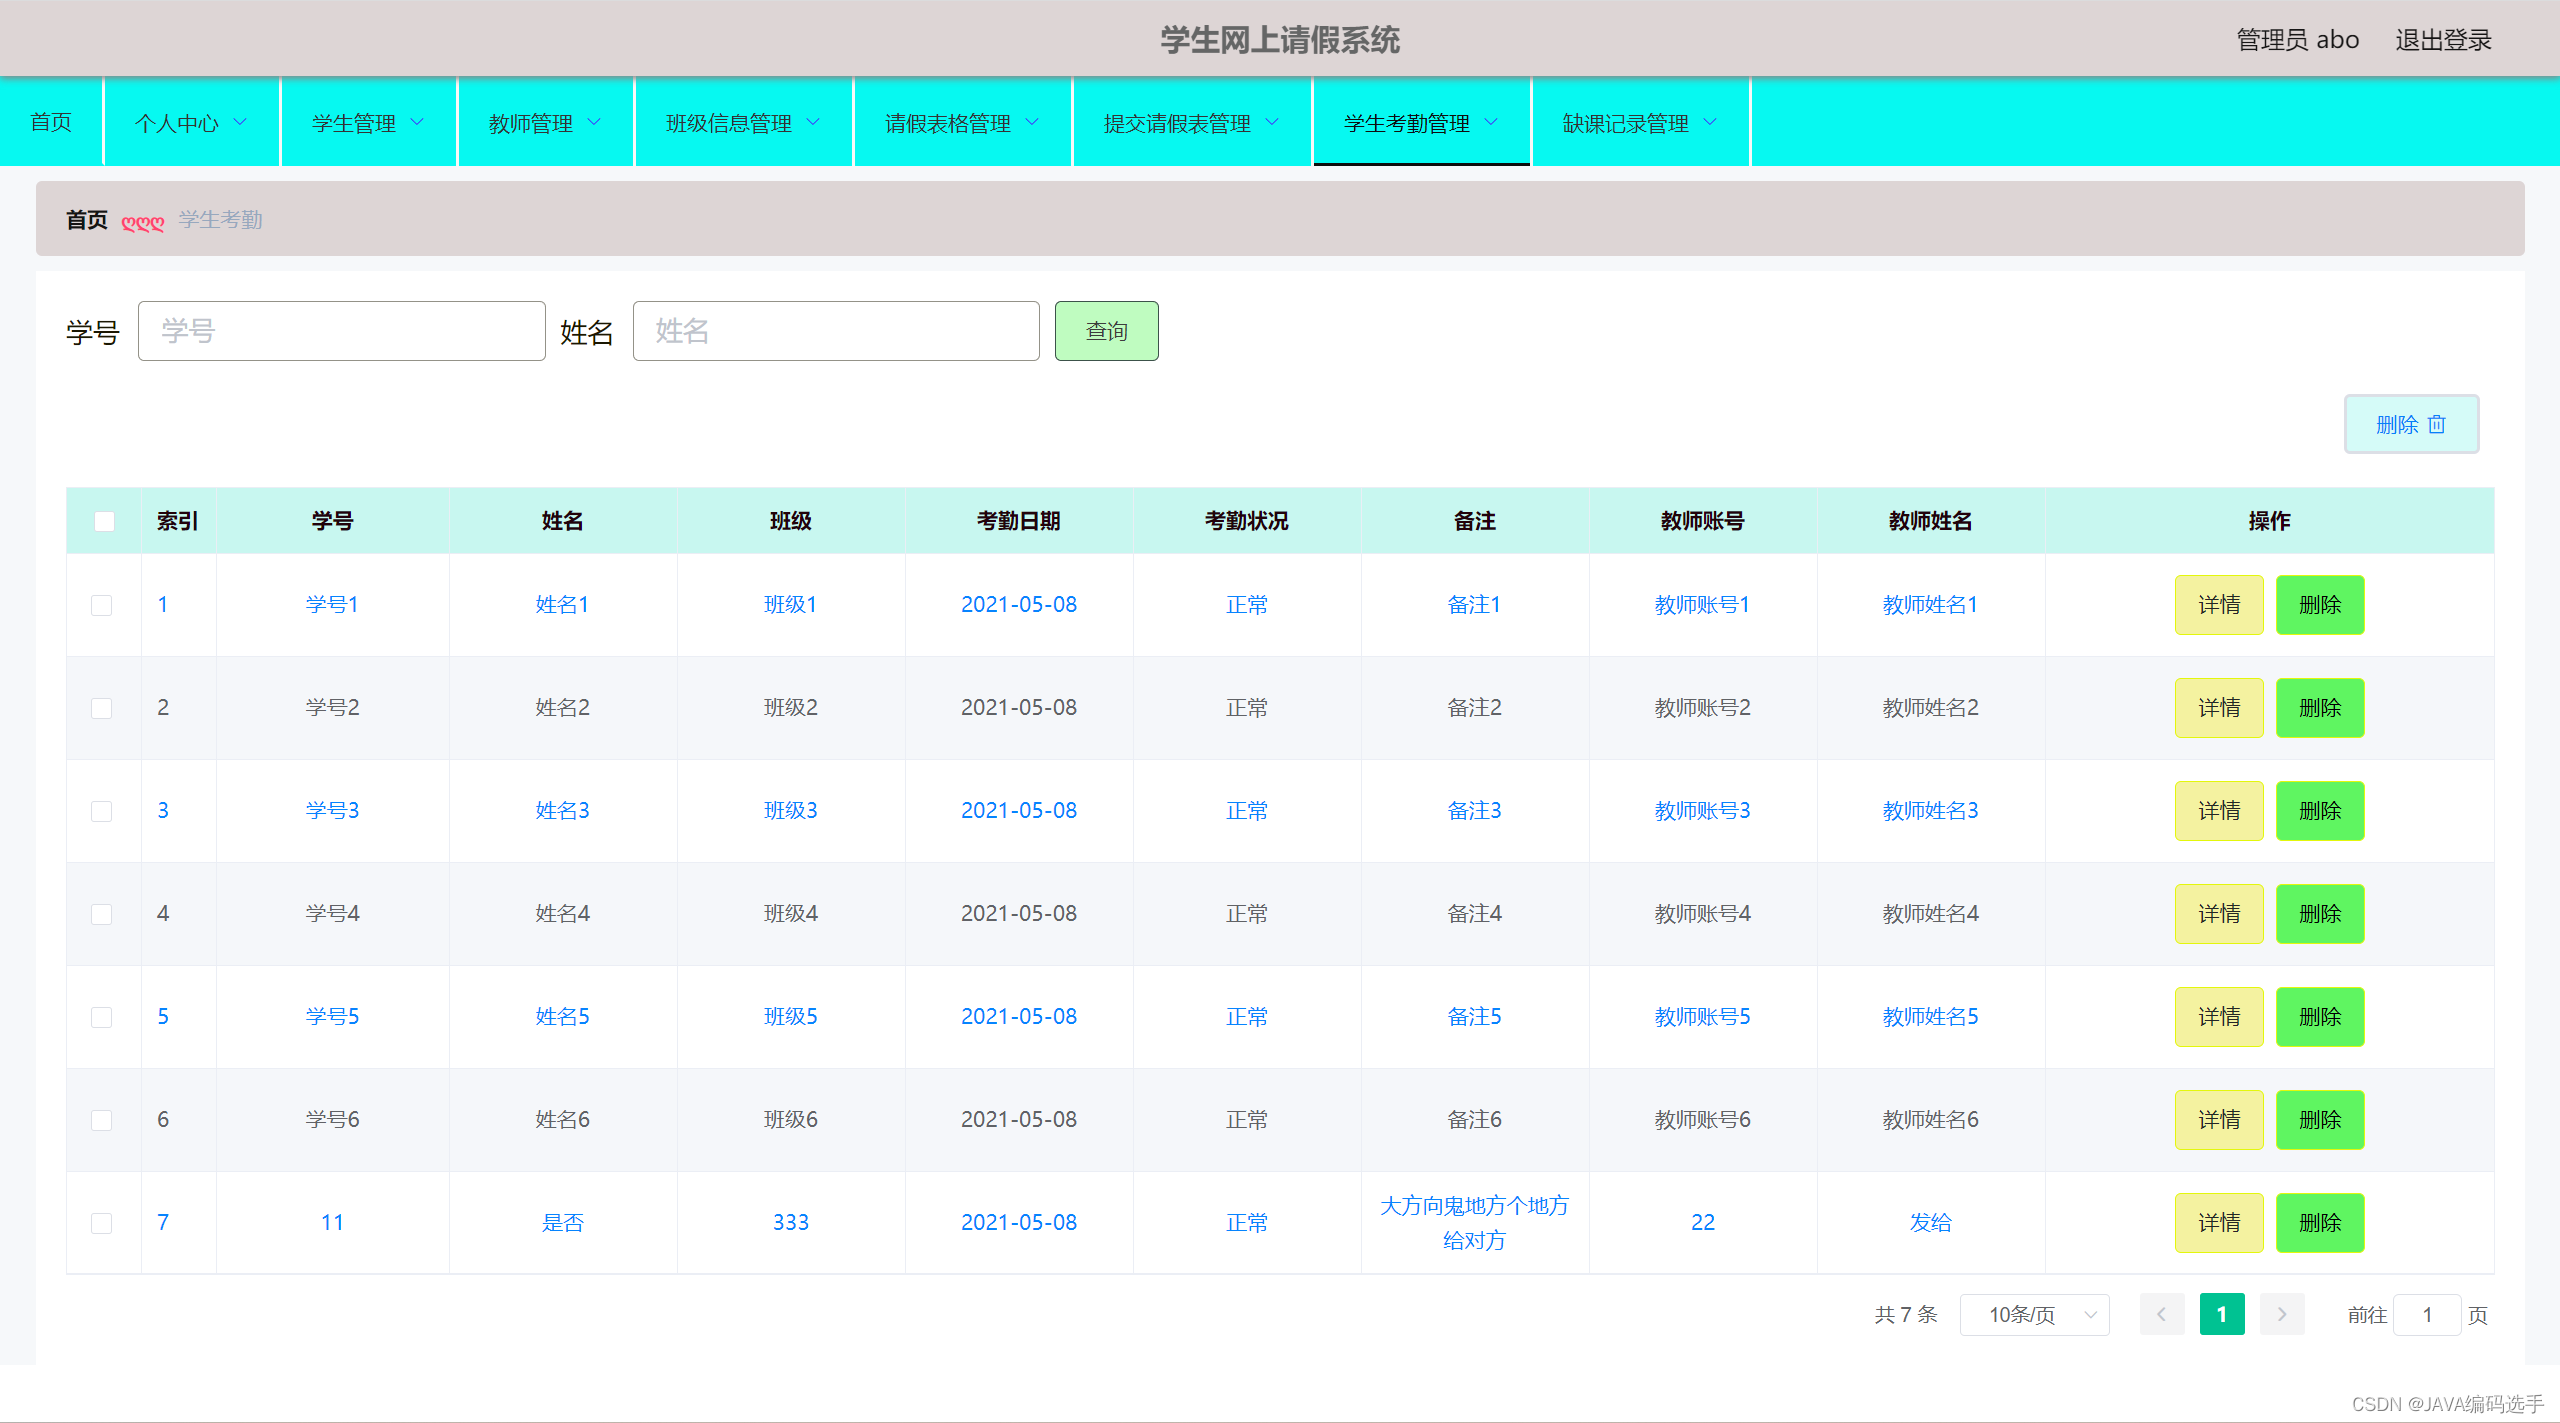This screenshot has width=2560, height=1423.
Task: Check the checkbox for row 学号5
Action: pos(102,1017)
